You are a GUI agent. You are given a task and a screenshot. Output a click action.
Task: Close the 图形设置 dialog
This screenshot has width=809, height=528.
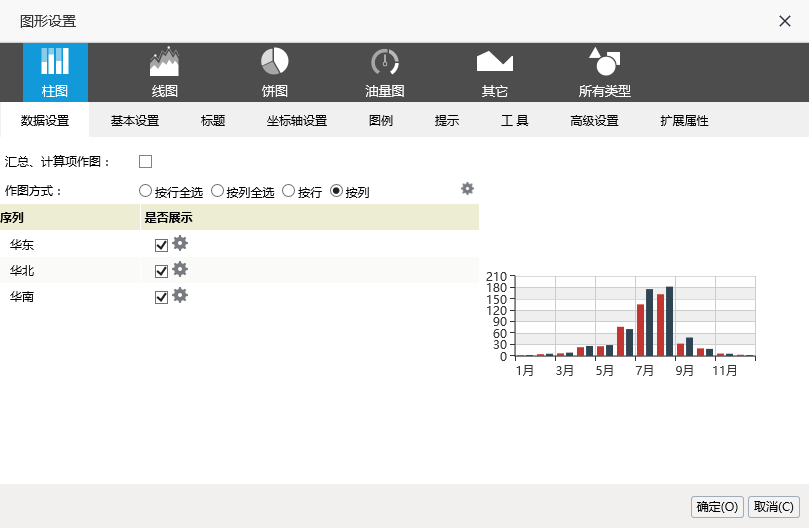coord(785,21)
